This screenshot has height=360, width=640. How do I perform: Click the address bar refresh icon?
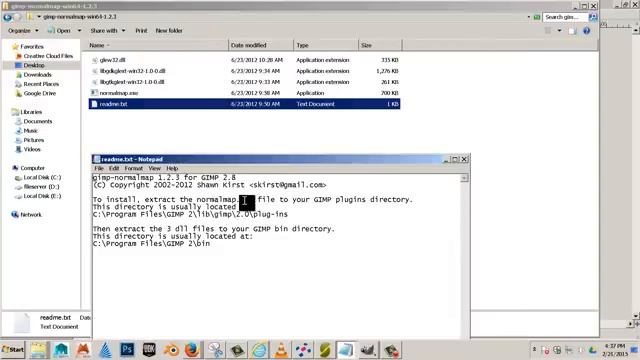pyautogui.click(x=537, y=17)
